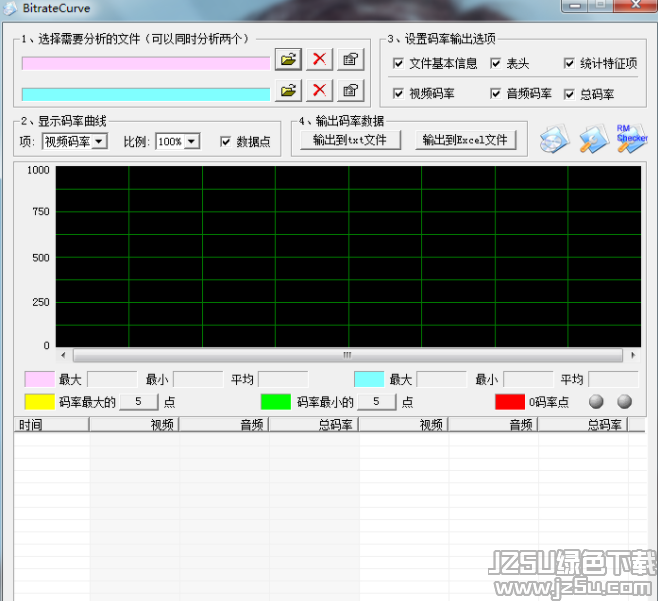Click the first gray round button beside 0码率点
Viewport: 658px width, 601px height.
tap(596, 402)
